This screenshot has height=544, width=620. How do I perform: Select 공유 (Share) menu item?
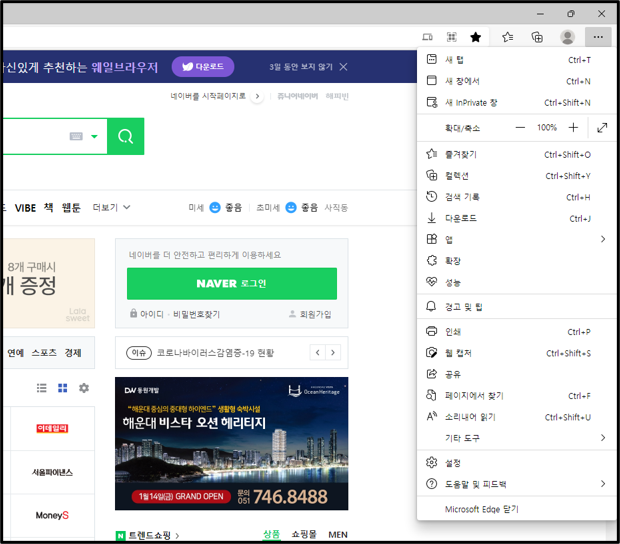[x=516, y=374]
